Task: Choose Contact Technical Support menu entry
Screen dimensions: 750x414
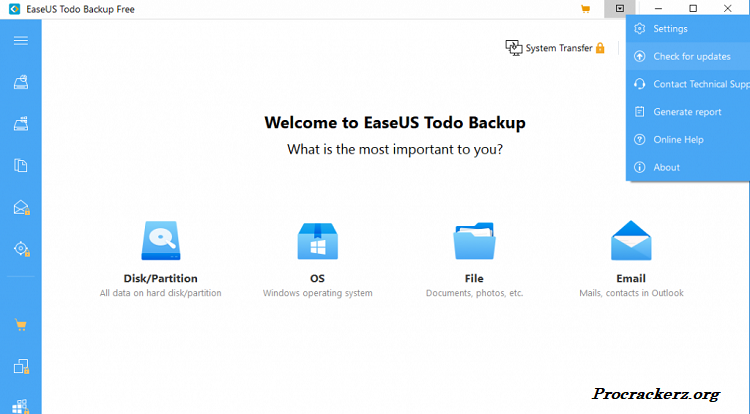Action: (x=699, y=84)
